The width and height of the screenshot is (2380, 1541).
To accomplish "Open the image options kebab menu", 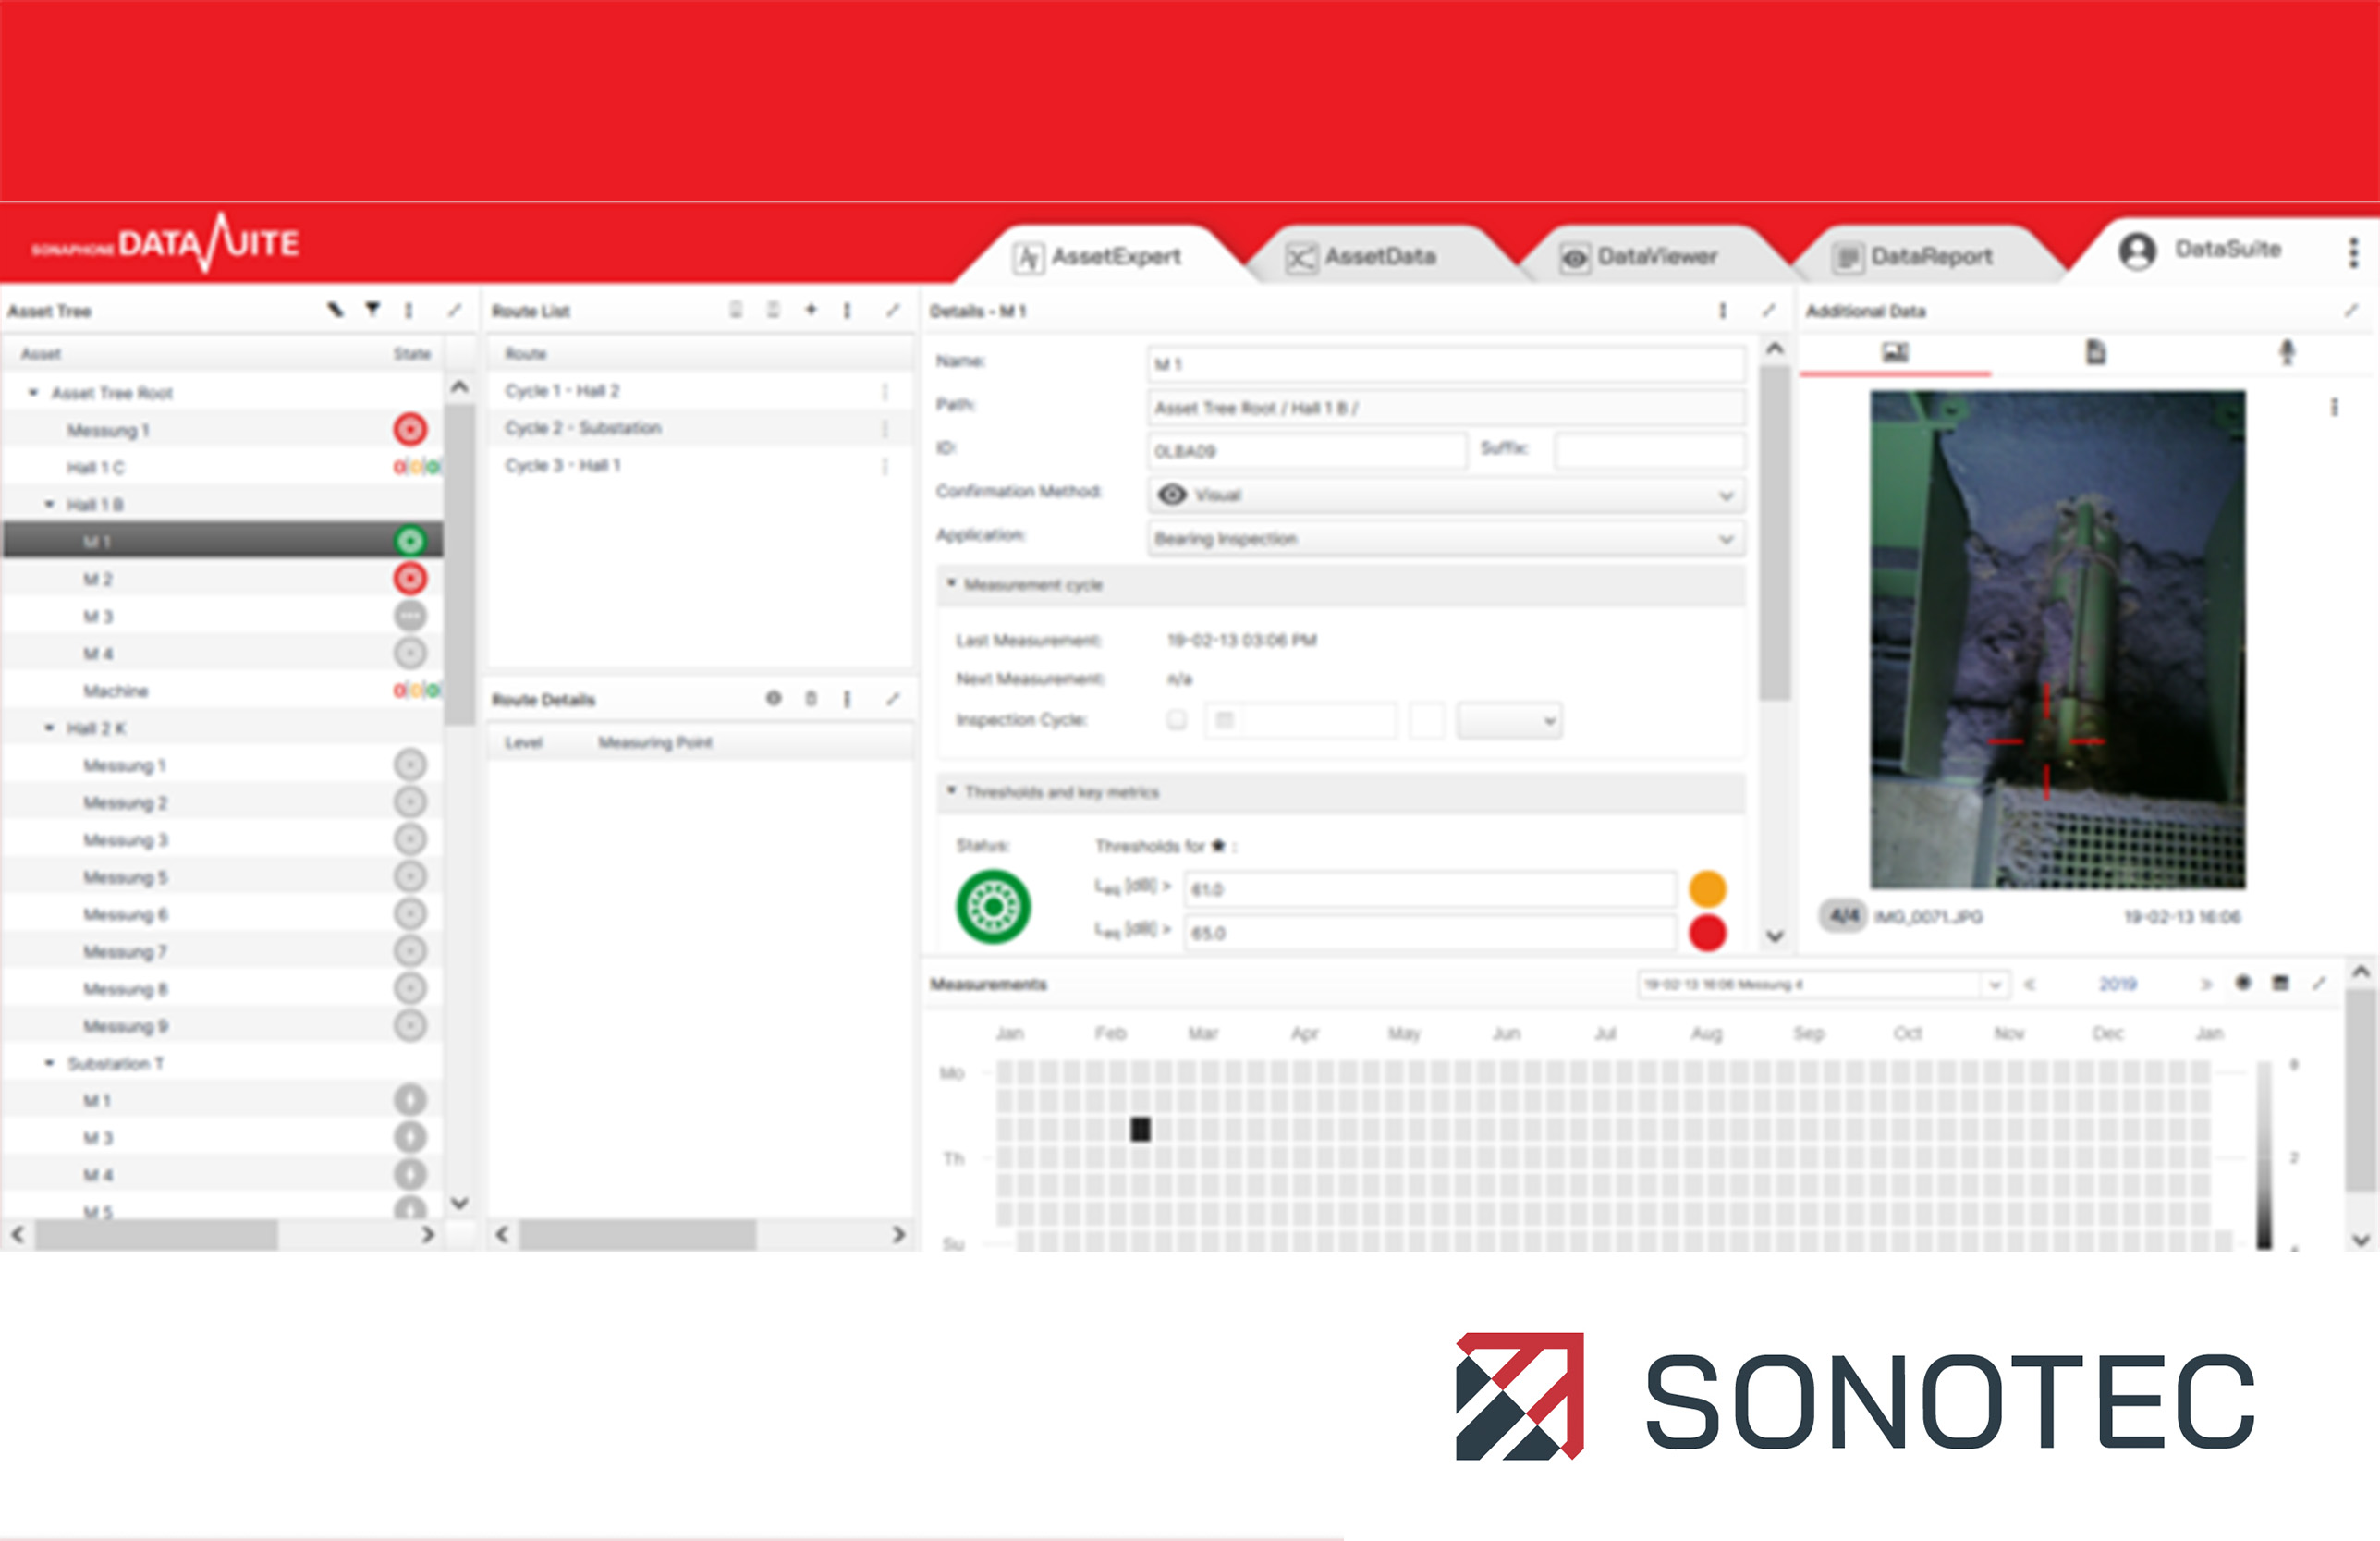I will [x=2335, y=407].
